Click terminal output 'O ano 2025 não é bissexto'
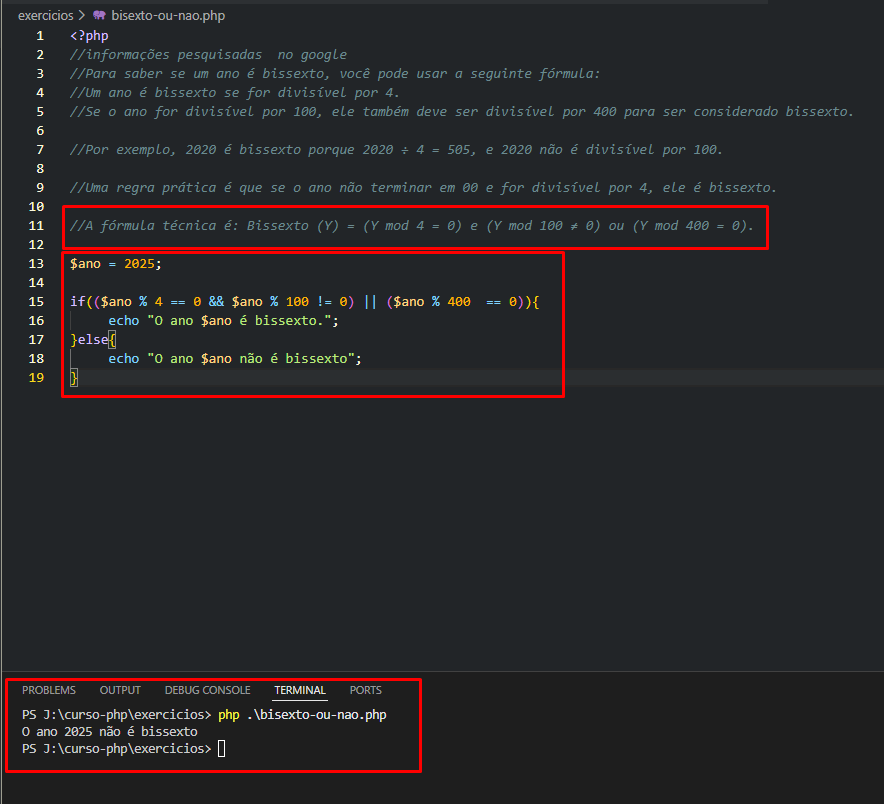884x804 pixels. coord(109,732)
